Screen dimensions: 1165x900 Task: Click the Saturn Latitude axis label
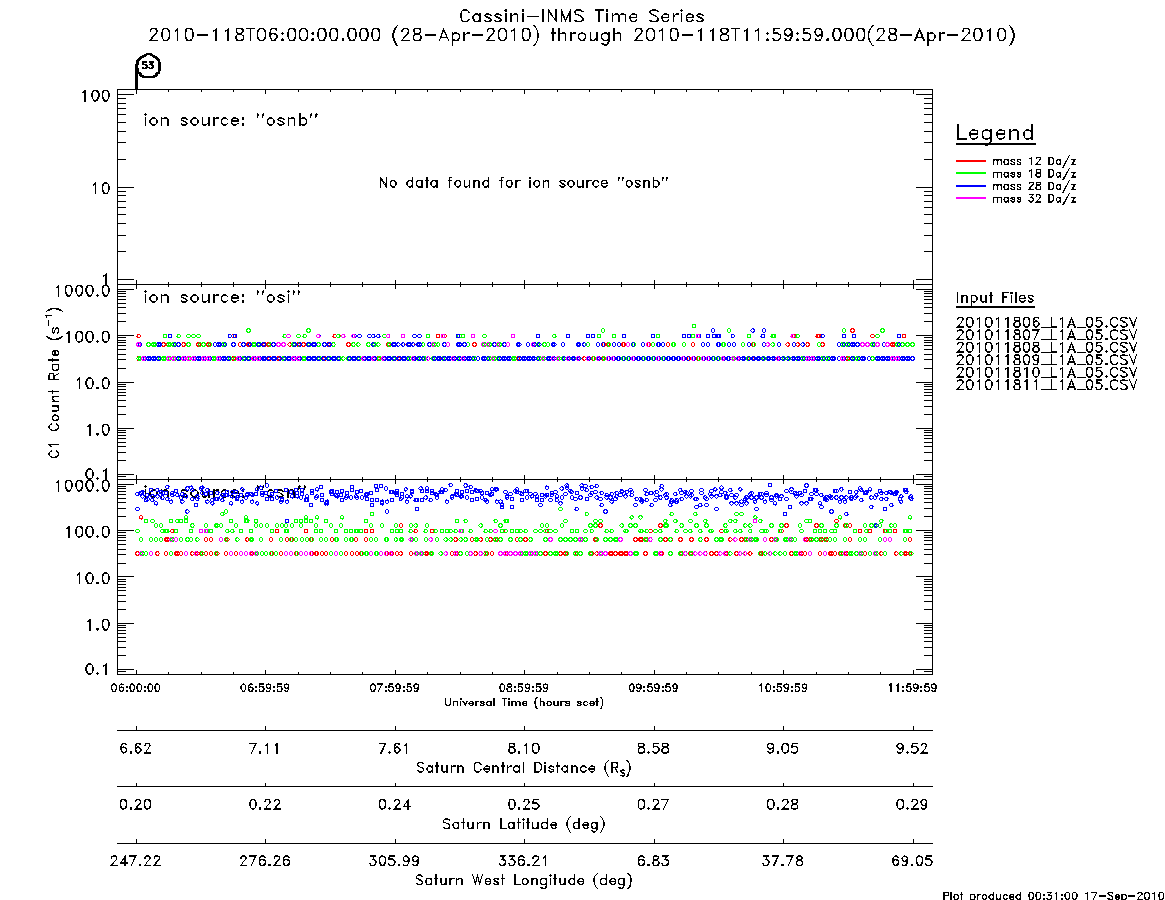[x=524, y=824]
